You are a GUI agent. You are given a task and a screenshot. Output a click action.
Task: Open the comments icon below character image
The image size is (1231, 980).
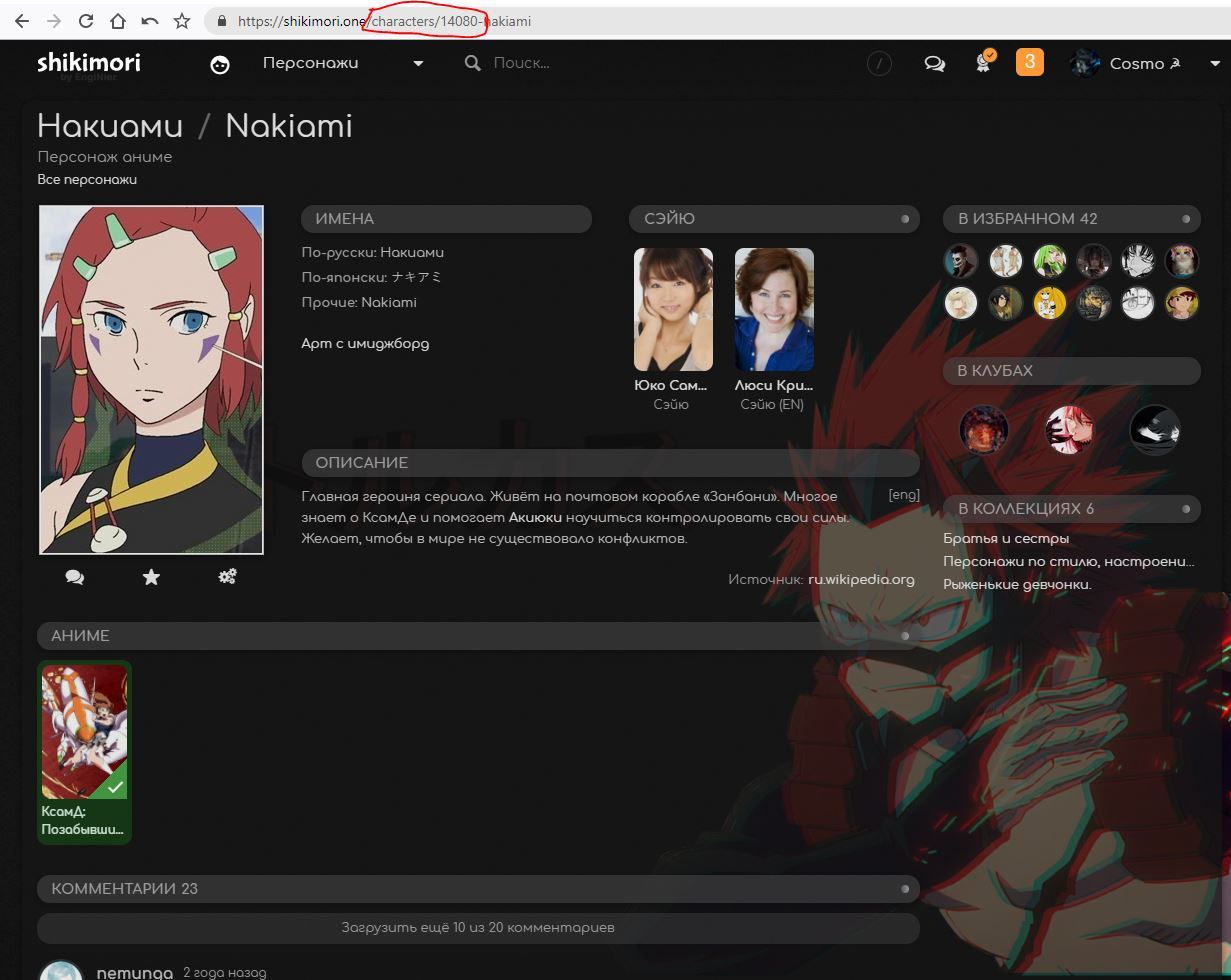tap(75, 577)
